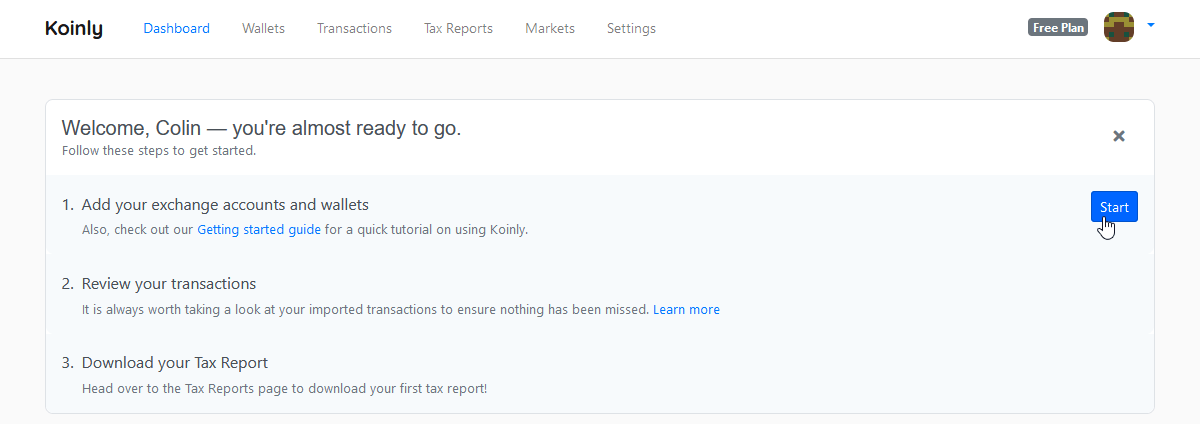Open Settings from the top navigation
This screenshot has height=424, width=1200.
coord(631,28)
